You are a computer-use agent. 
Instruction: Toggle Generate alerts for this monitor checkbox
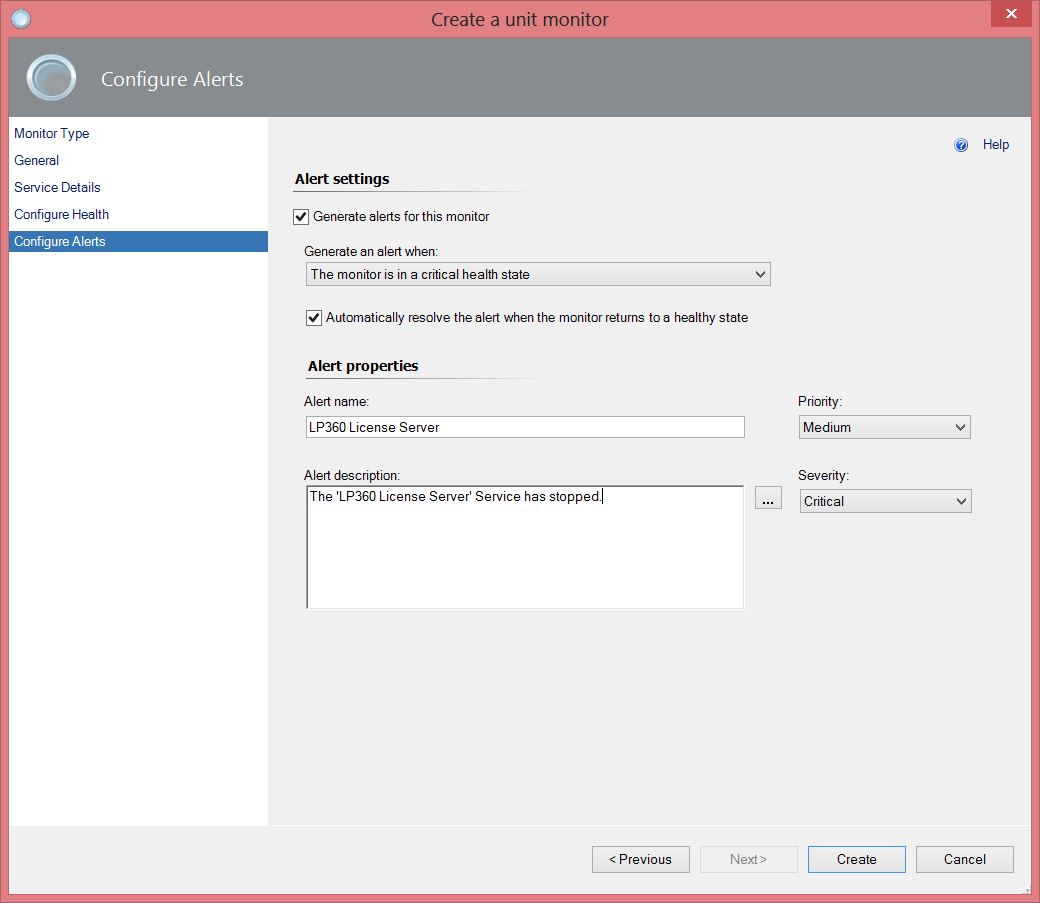[301, 216]
